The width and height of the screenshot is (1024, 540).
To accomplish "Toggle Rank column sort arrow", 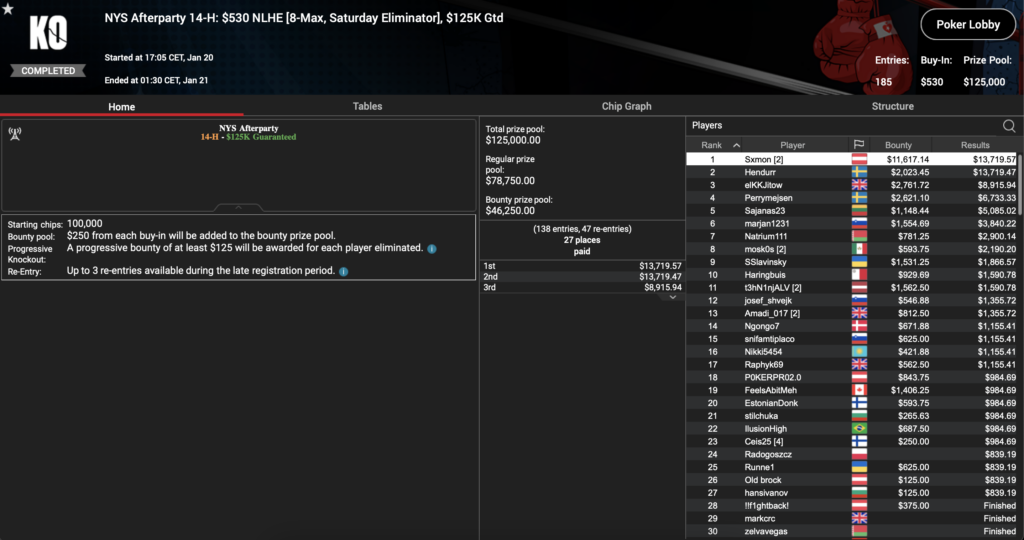I will point(737,145).
